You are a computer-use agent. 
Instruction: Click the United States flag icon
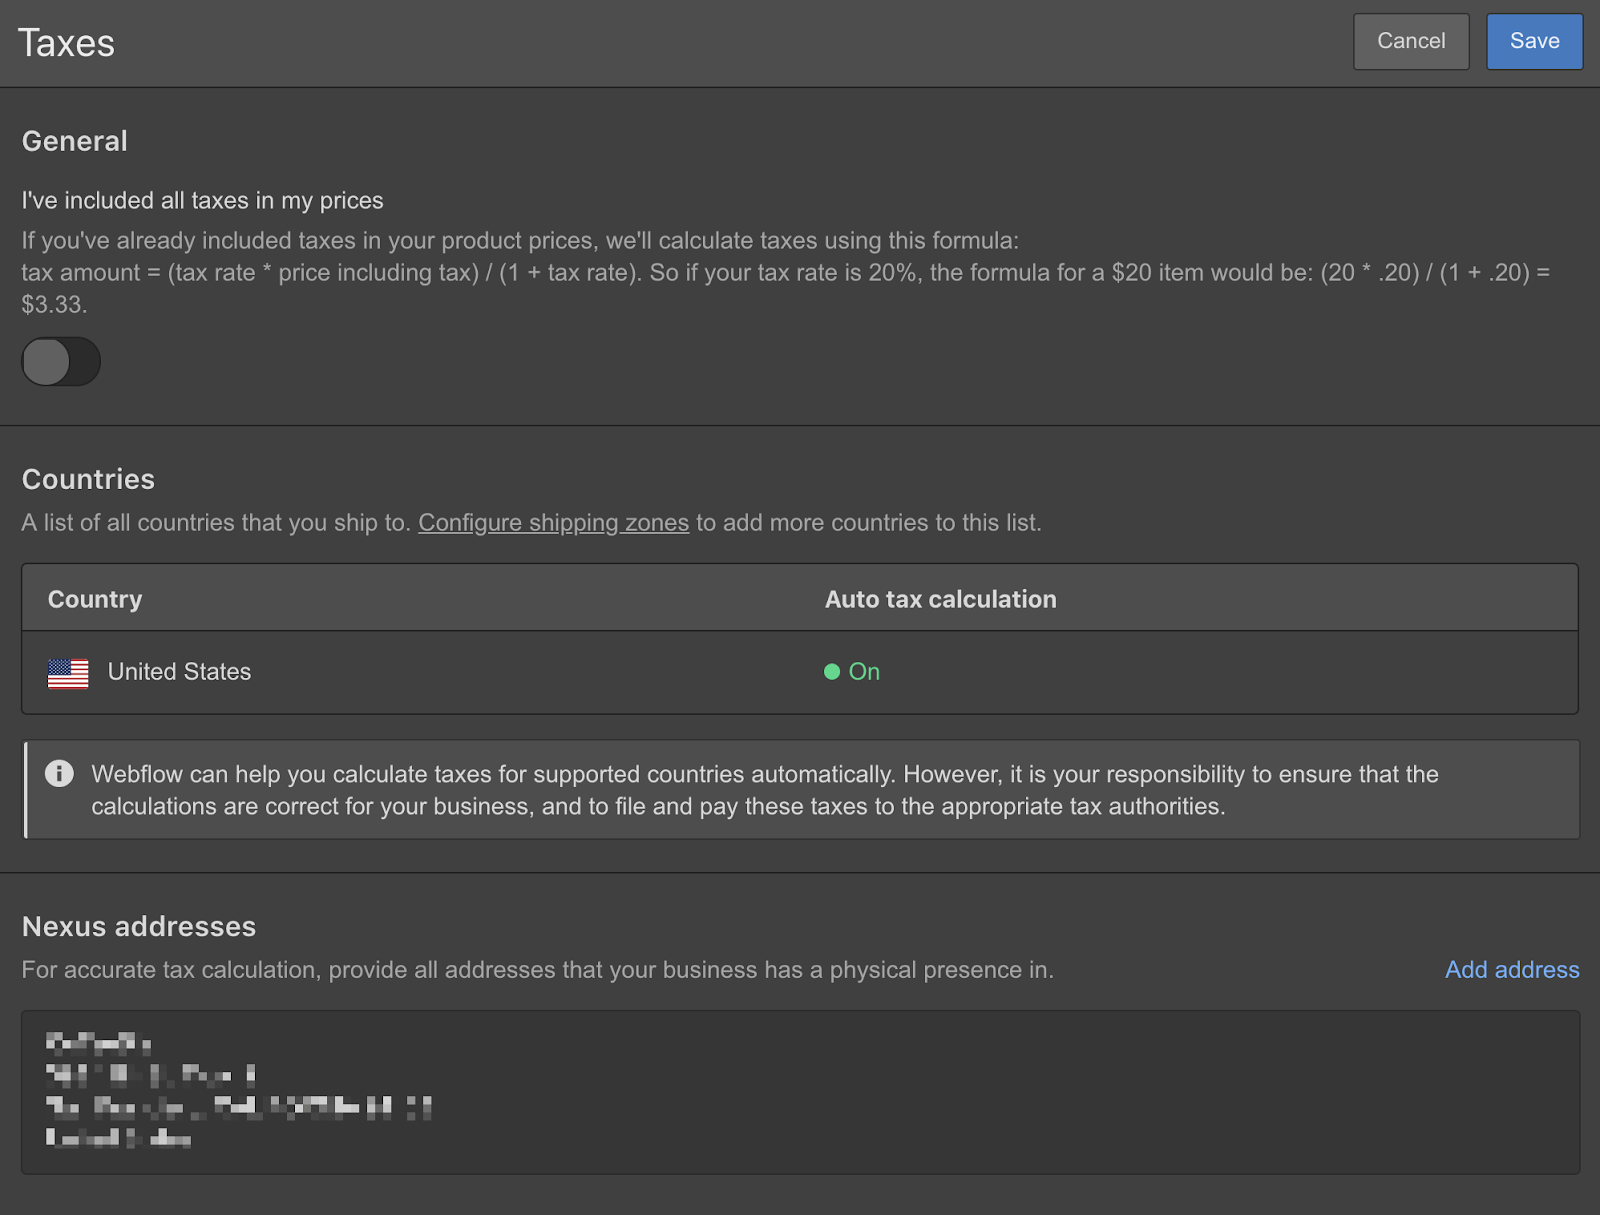point(66,672)
